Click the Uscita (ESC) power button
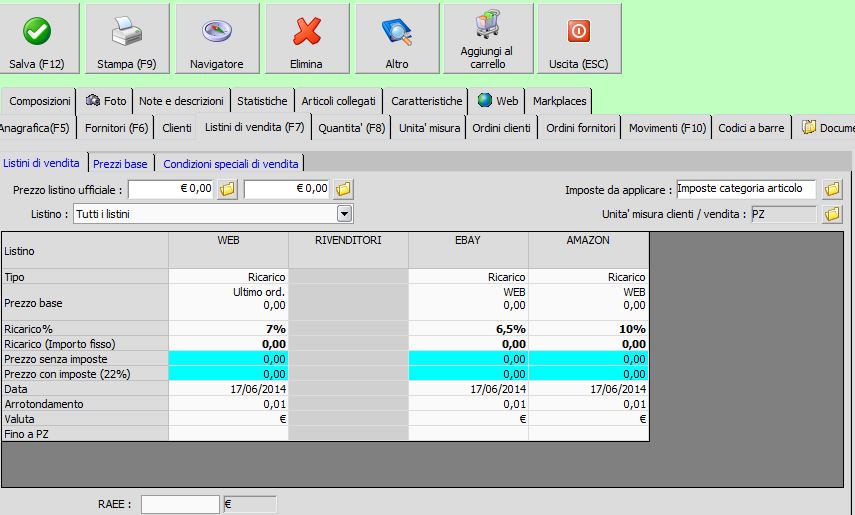Screen dimensions: 855x515 pos(579,38)
